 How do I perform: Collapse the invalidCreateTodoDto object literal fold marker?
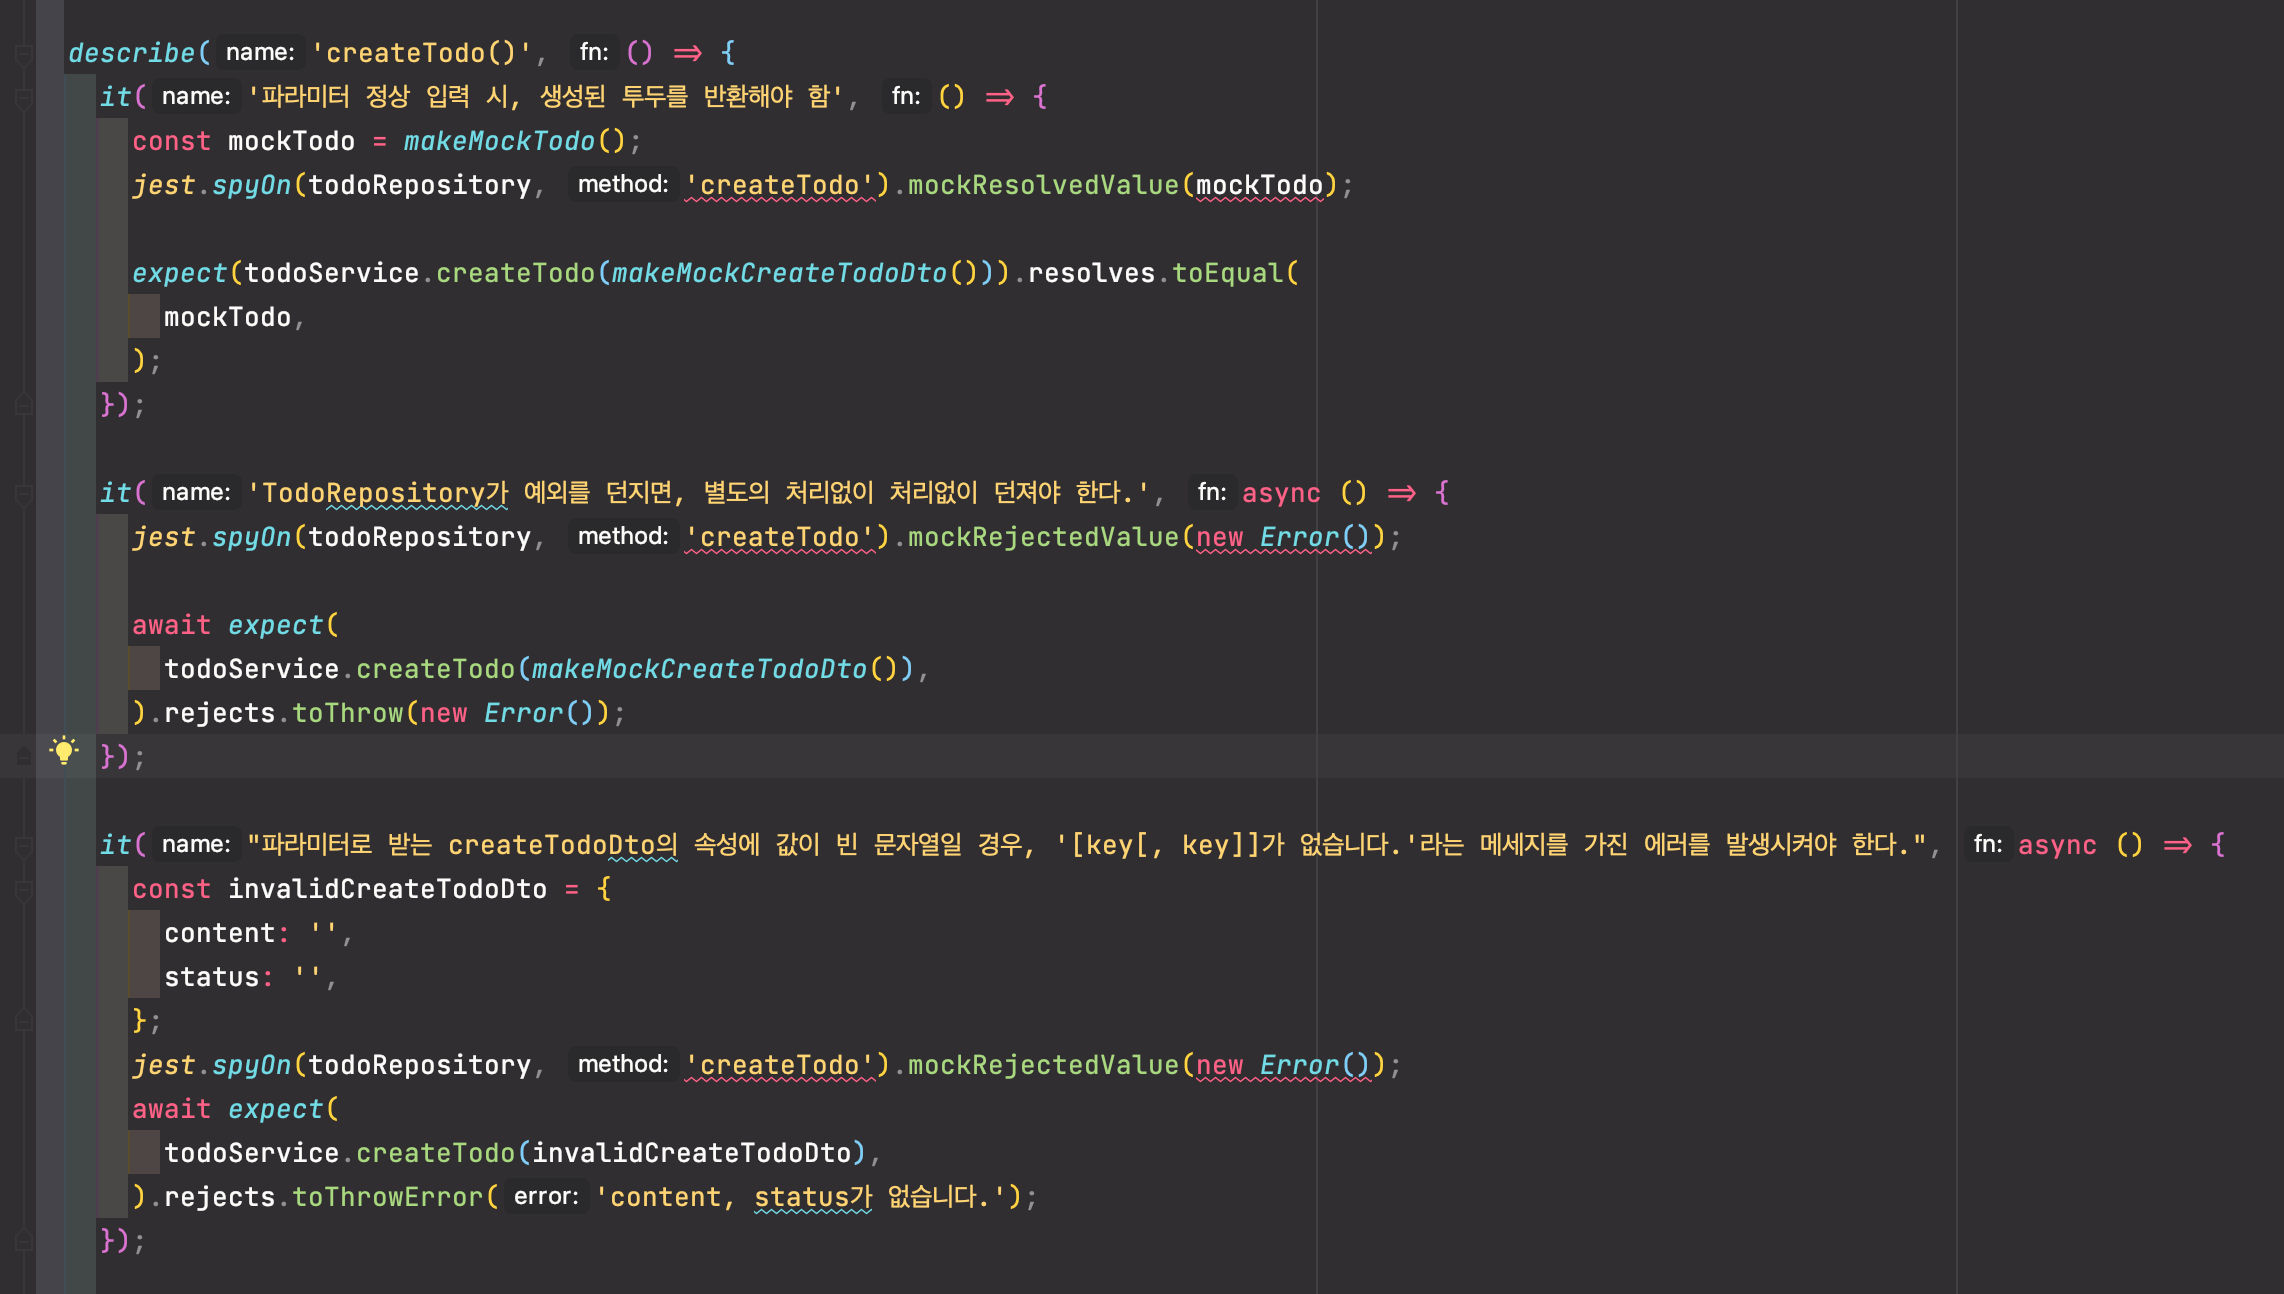pos(24,889)
